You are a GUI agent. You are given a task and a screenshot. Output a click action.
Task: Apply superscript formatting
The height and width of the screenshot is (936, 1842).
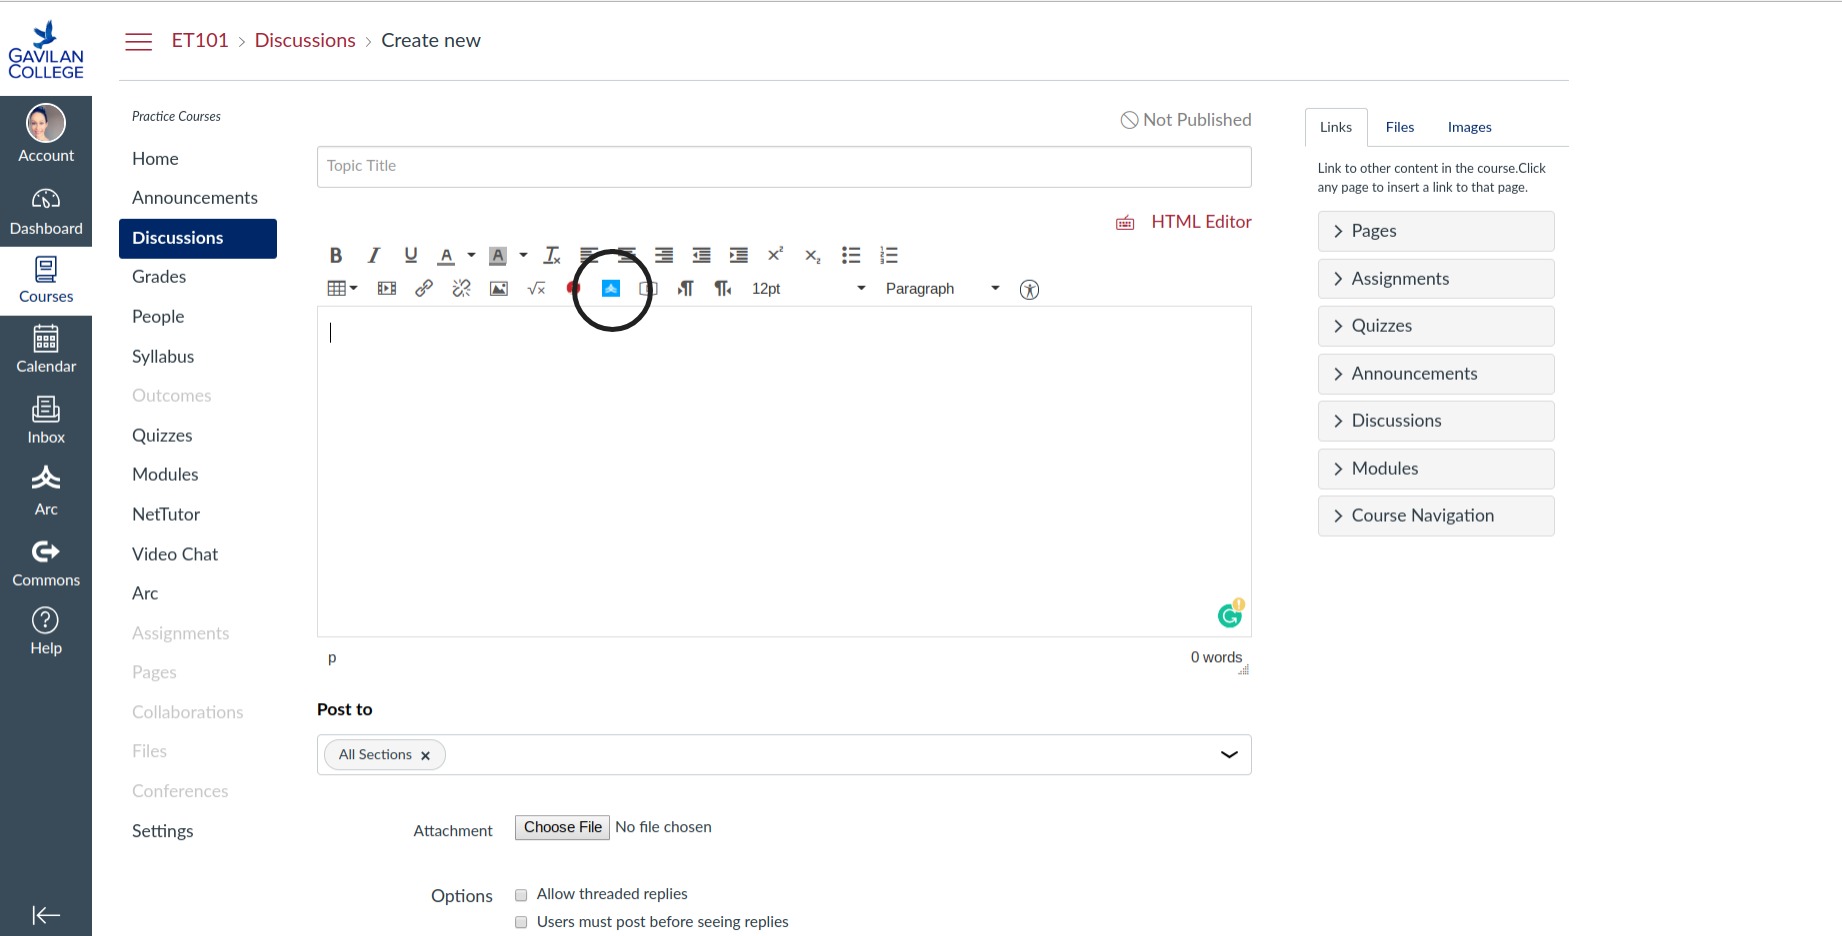coord(775,255)
